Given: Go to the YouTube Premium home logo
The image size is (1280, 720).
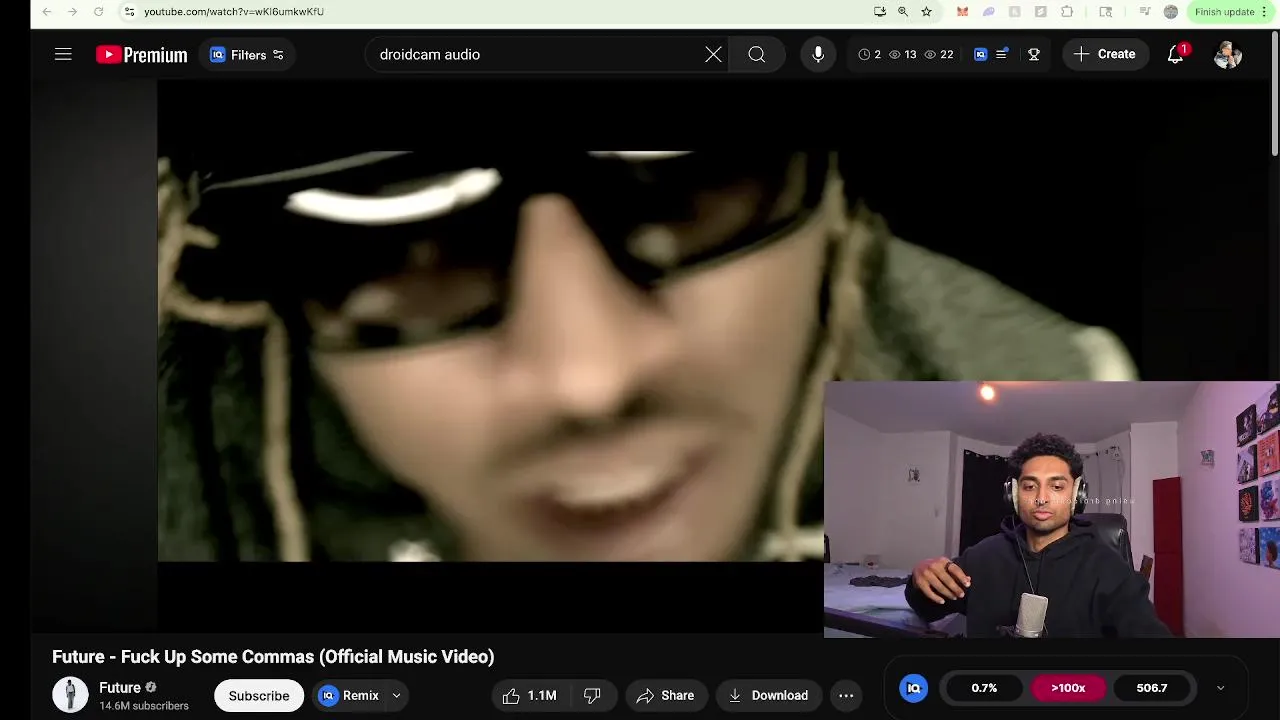Looking at the screenshot, I should tap(141, 55).
